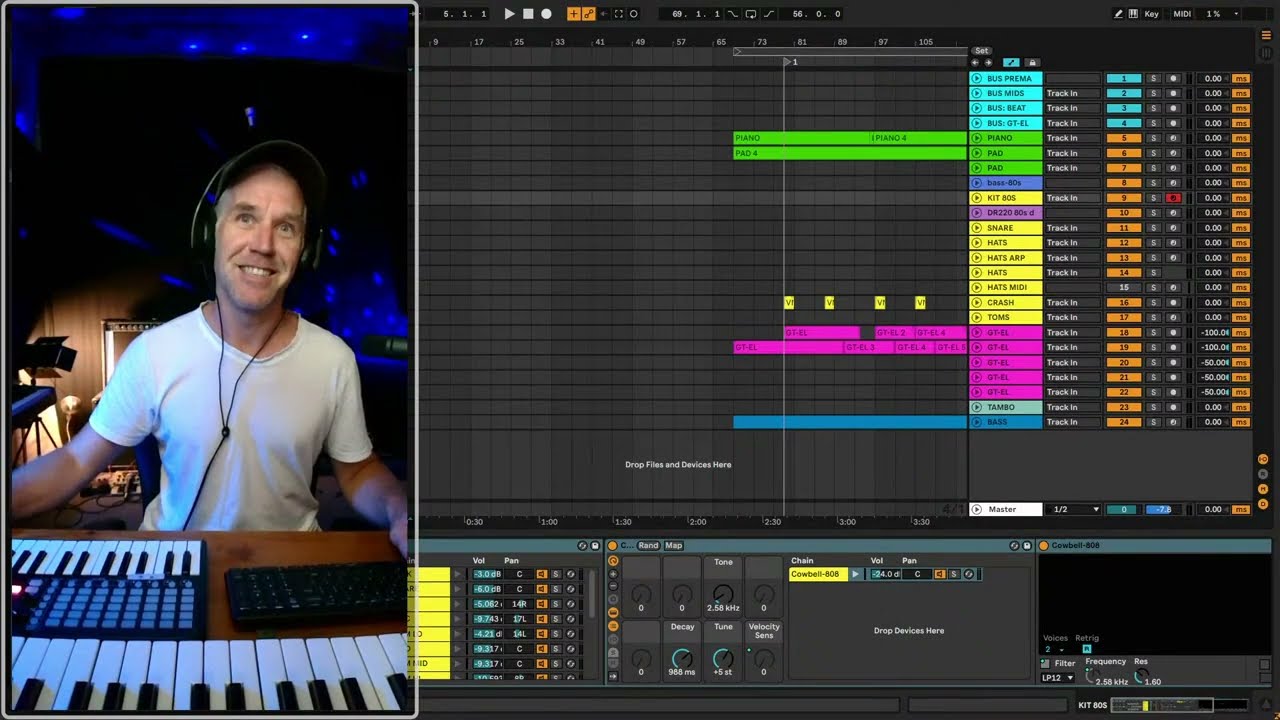Solo the BUS: BEAT track
Image resolution: width=1280 pixels, height=720 pixels.
(x=1153, y=108)
